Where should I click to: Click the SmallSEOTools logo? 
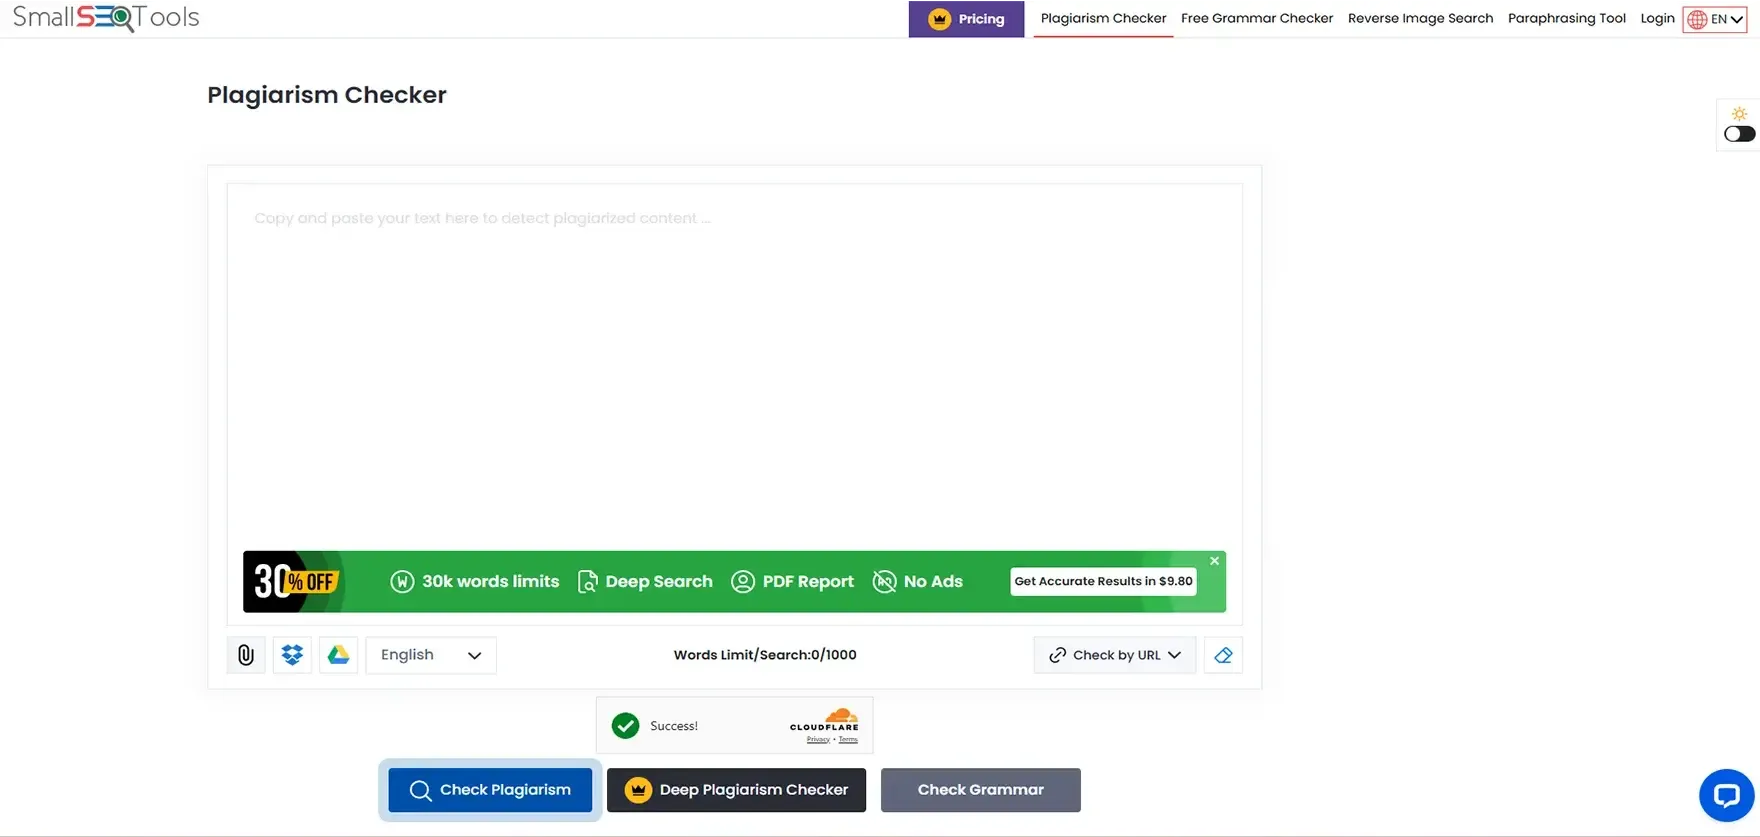coord(106,17)
